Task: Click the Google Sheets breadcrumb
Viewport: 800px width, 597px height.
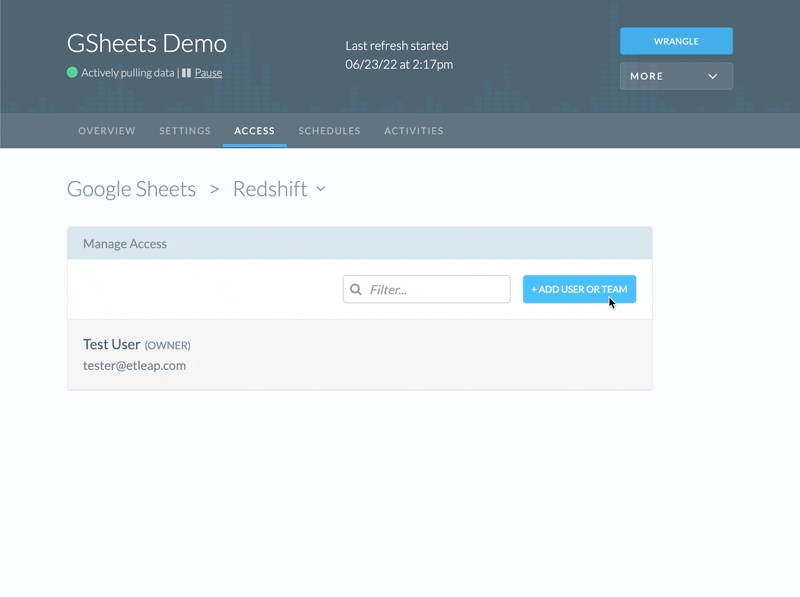Action: (131, 189)
